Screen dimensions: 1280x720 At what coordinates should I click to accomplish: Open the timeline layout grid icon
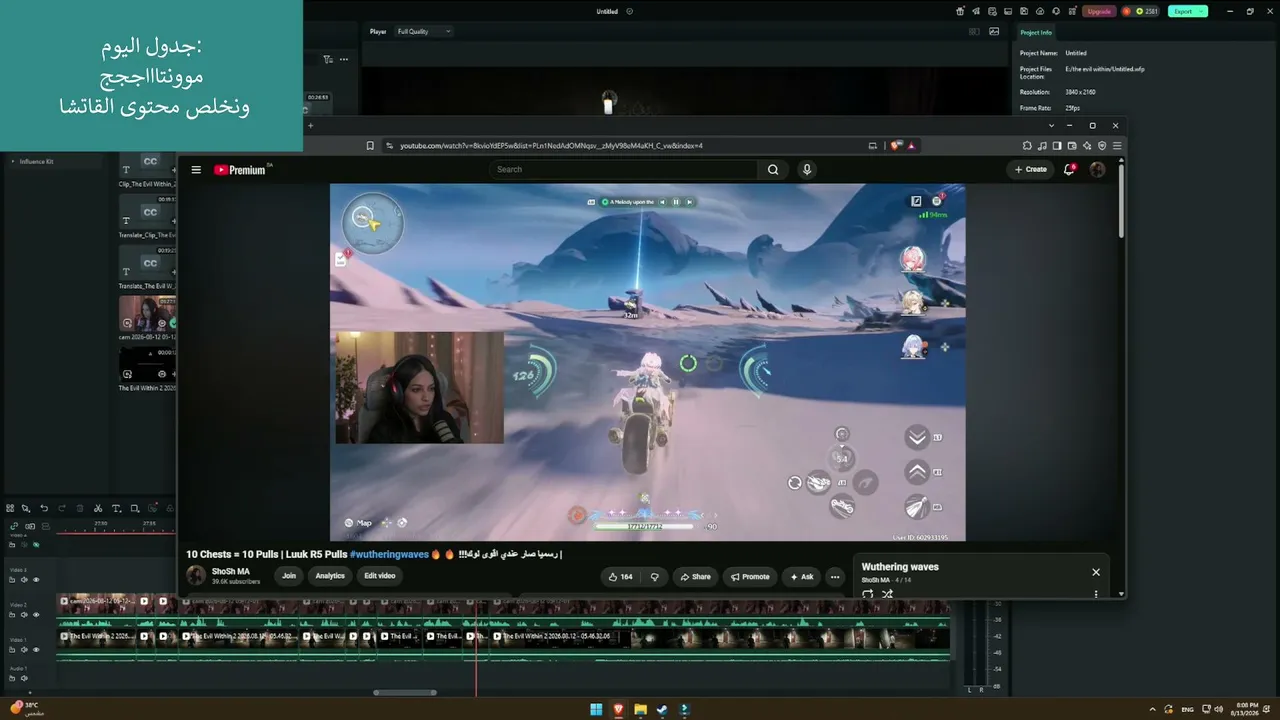[x=10, y=508]
